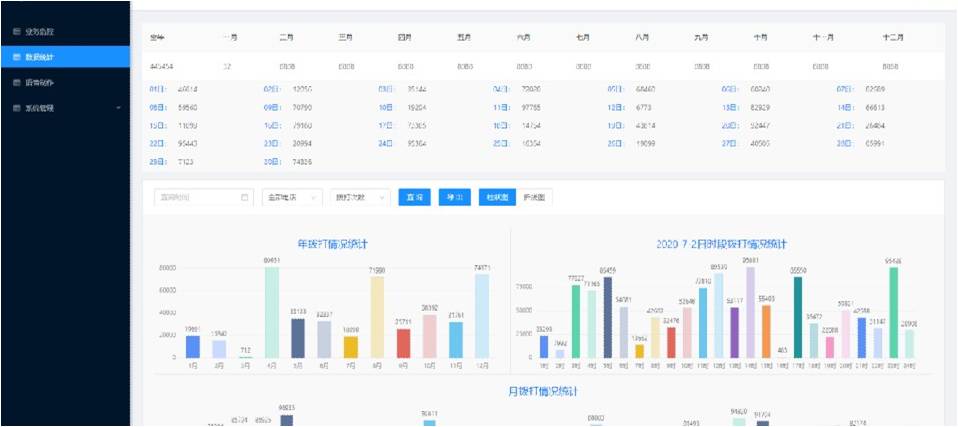Click the 数据统计 sidebar menu icon
The height and width of the screenshot is (427, 958).
[x=16, y=57]
